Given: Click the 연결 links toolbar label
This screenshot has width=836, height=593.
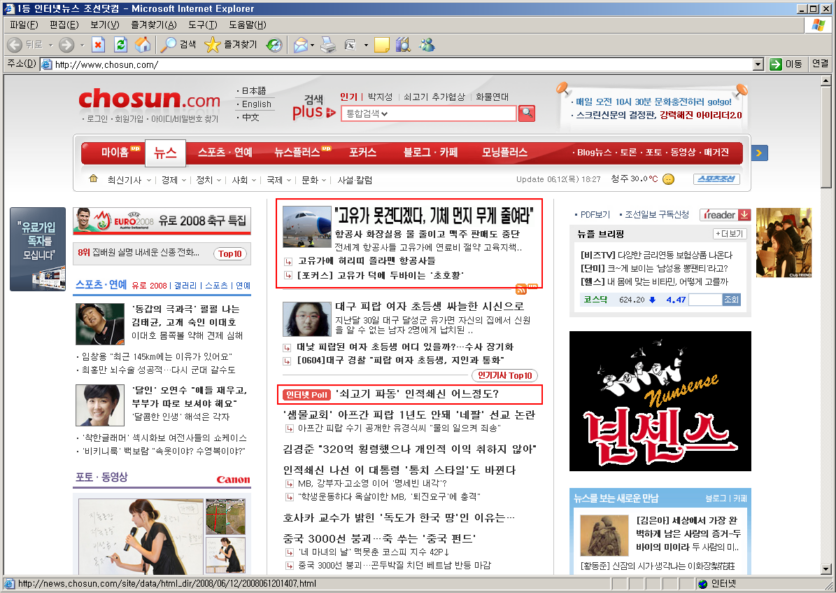Looking at the screenshot, I should pyautogui.click(x=820, y=63).
